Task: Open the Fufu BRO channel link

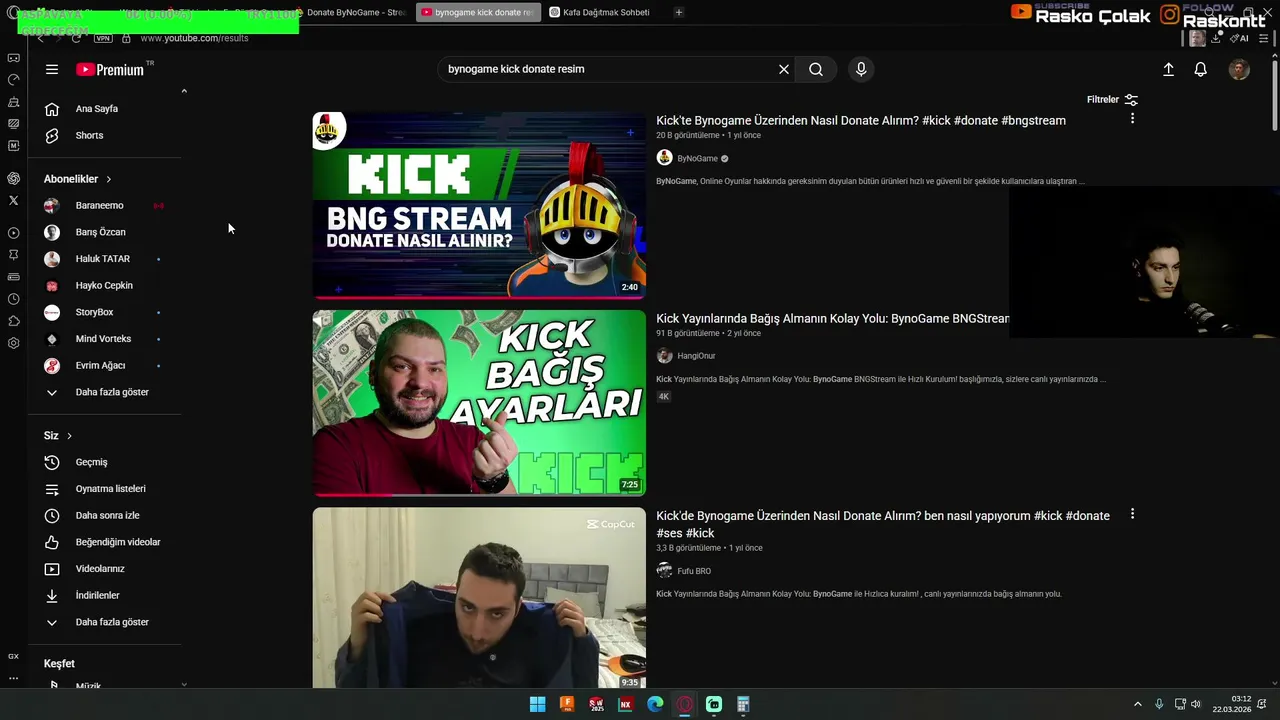Action: (x=694, y=571)
